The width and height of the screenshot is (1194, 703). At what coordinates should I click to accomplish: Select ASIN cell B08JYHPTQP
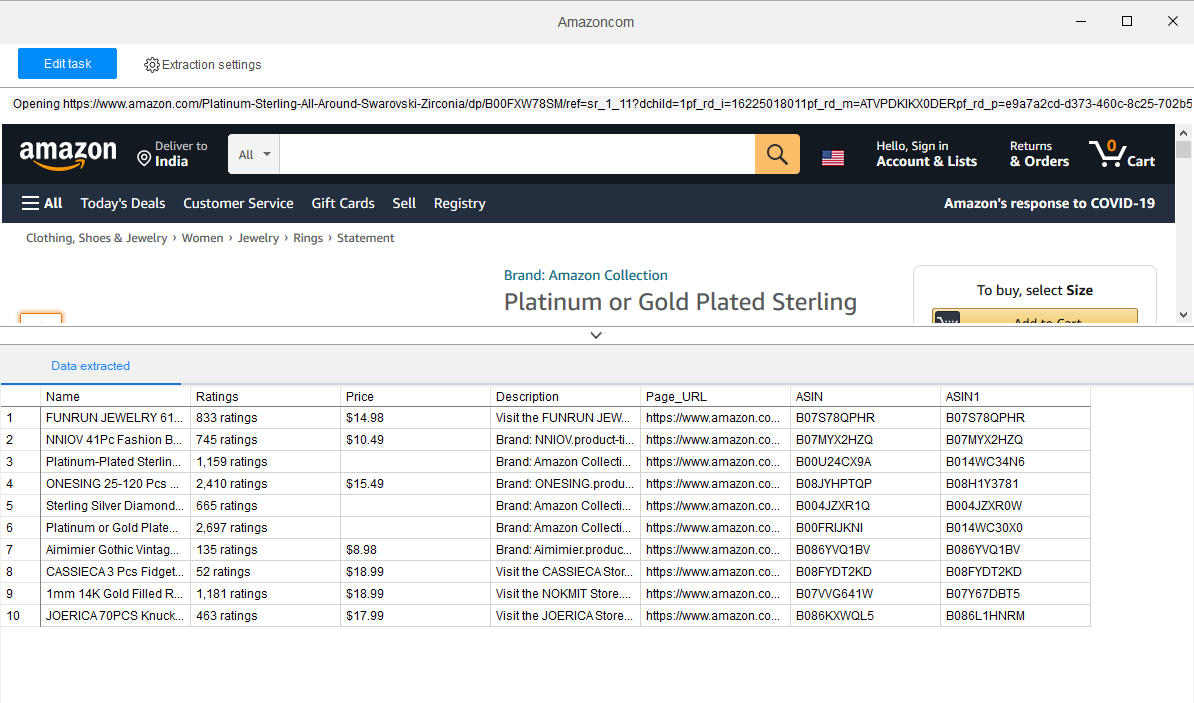(x=865, y=484)
